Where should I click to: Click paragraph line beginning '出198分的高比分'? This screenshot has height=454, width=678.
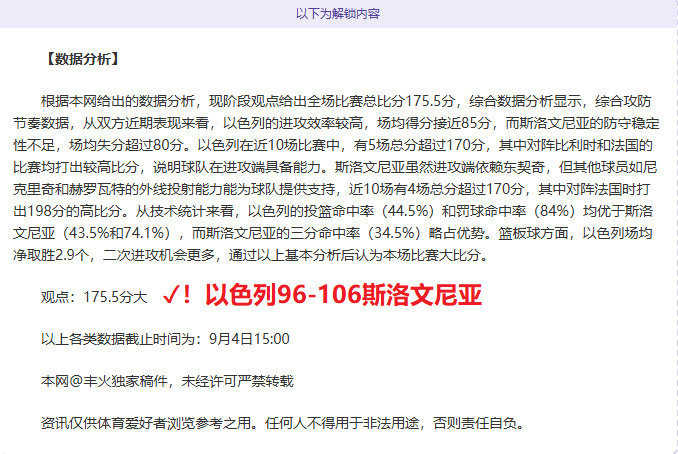(333, 211)
